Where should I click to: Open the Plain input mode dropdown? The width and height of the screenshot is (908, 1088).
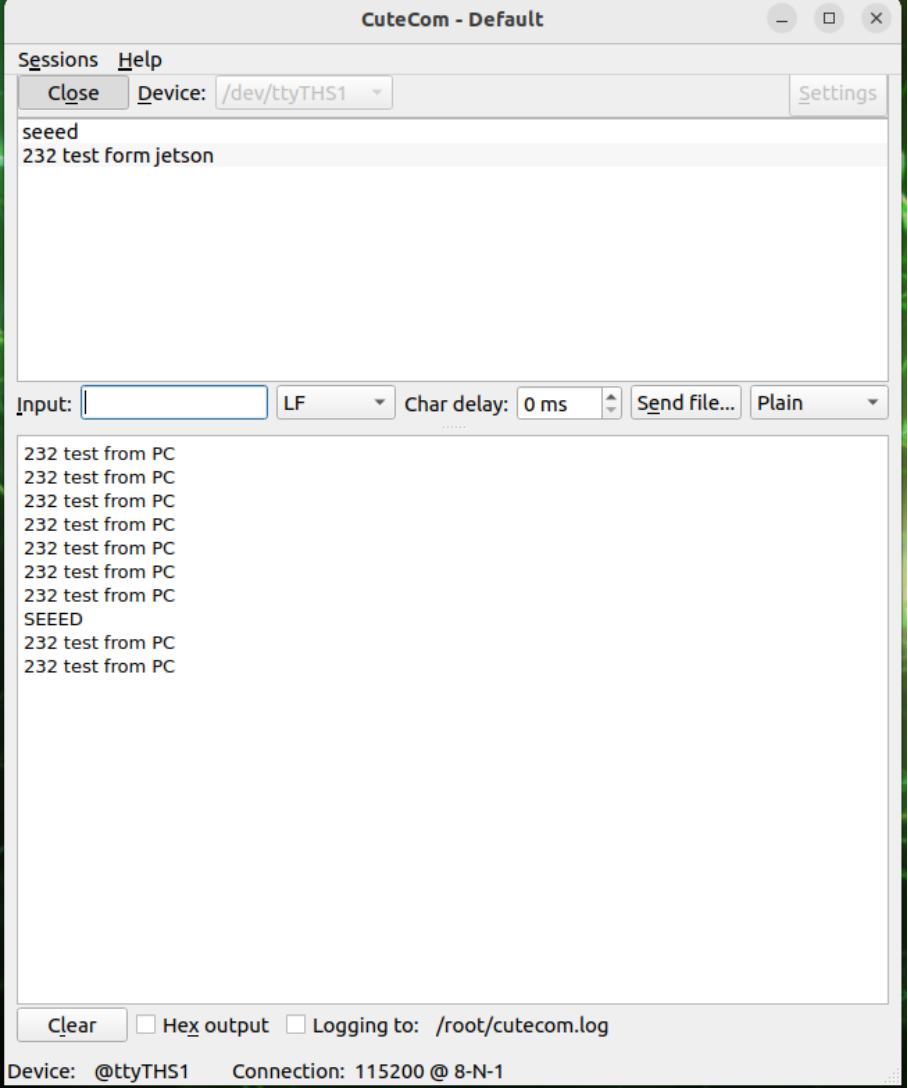click(818, 403)
